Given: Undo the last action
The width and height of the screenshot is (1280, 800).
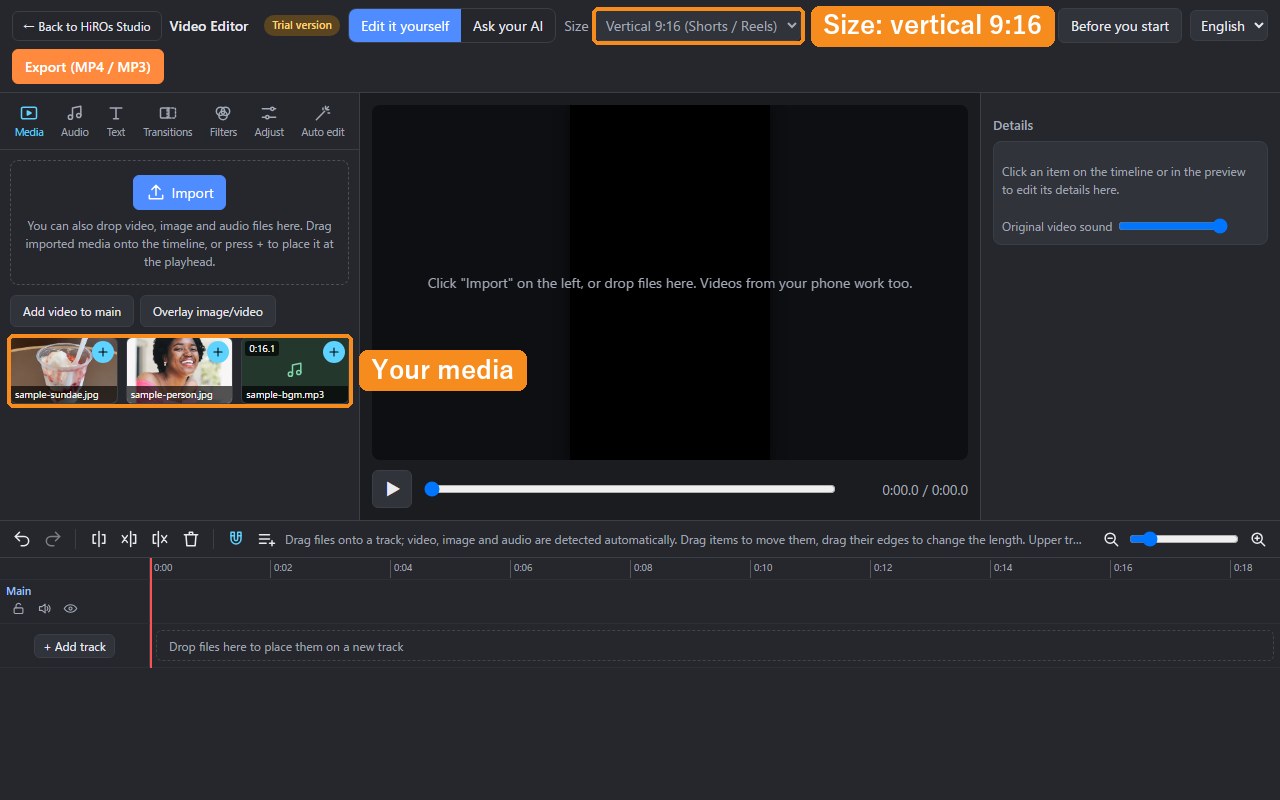Looking at the screenshot, I should pyautogui.click(x=22, y=539).
